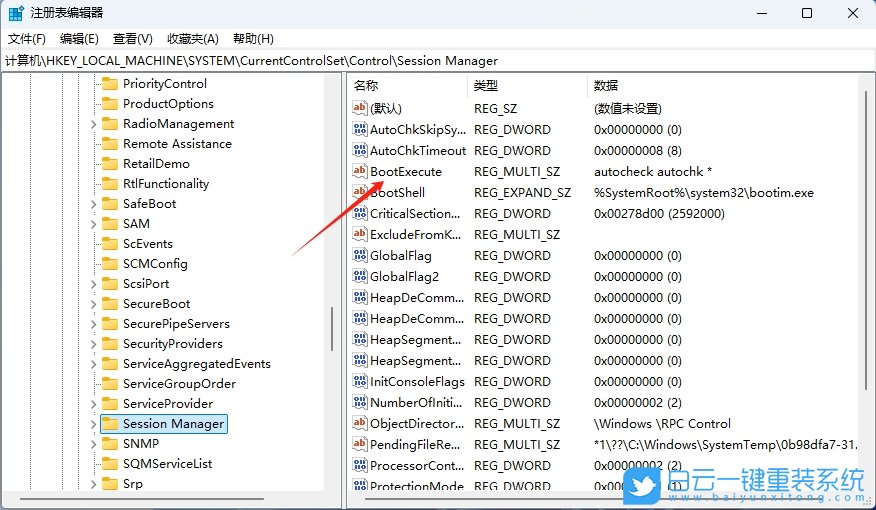Click the ProcessorCont... DWORD icon
This screenshot has height=510, width=876.
360,465
